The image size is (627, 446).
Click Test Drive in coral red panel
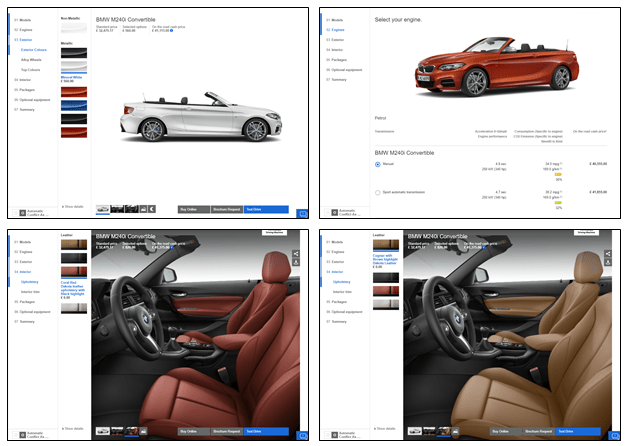click(266, 431)
